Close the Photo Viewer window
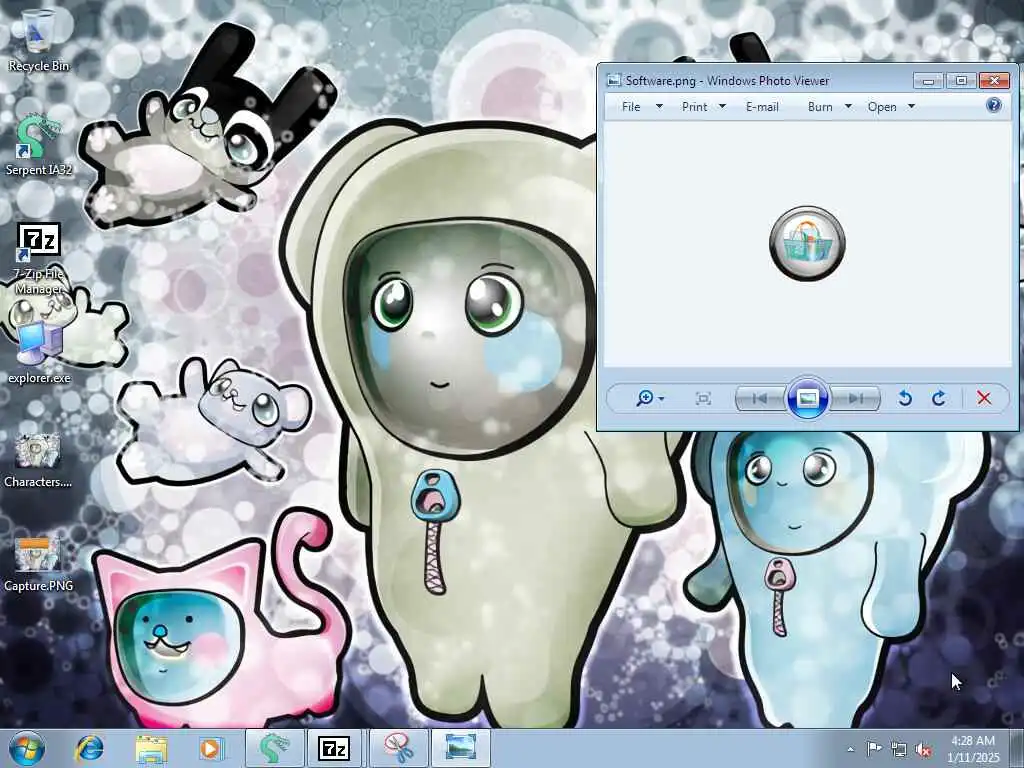Image resolution: width=1024 pixels, height=768 pixels. (x=994, y=80)
